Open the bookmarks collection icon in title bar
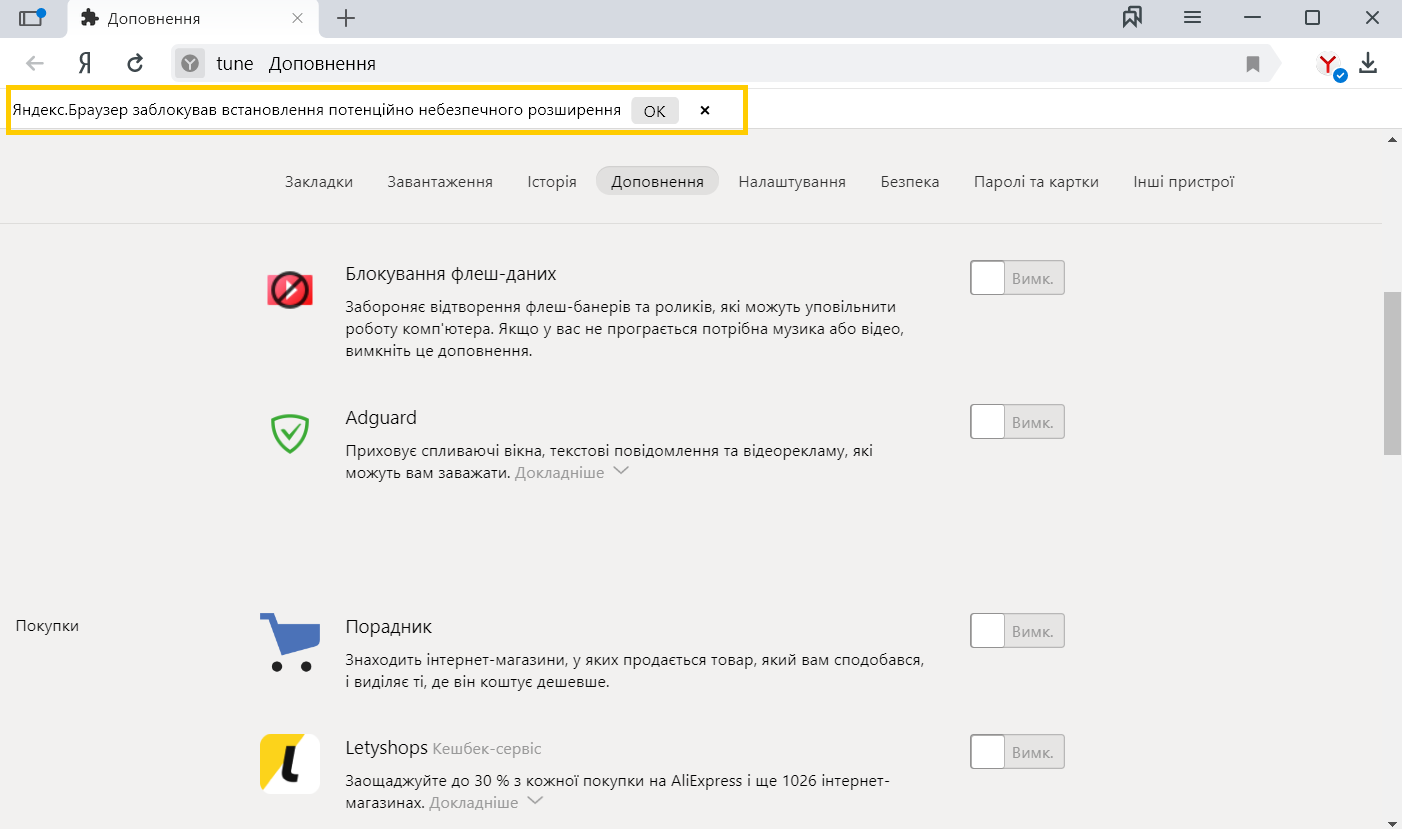 coord(1133,18)
